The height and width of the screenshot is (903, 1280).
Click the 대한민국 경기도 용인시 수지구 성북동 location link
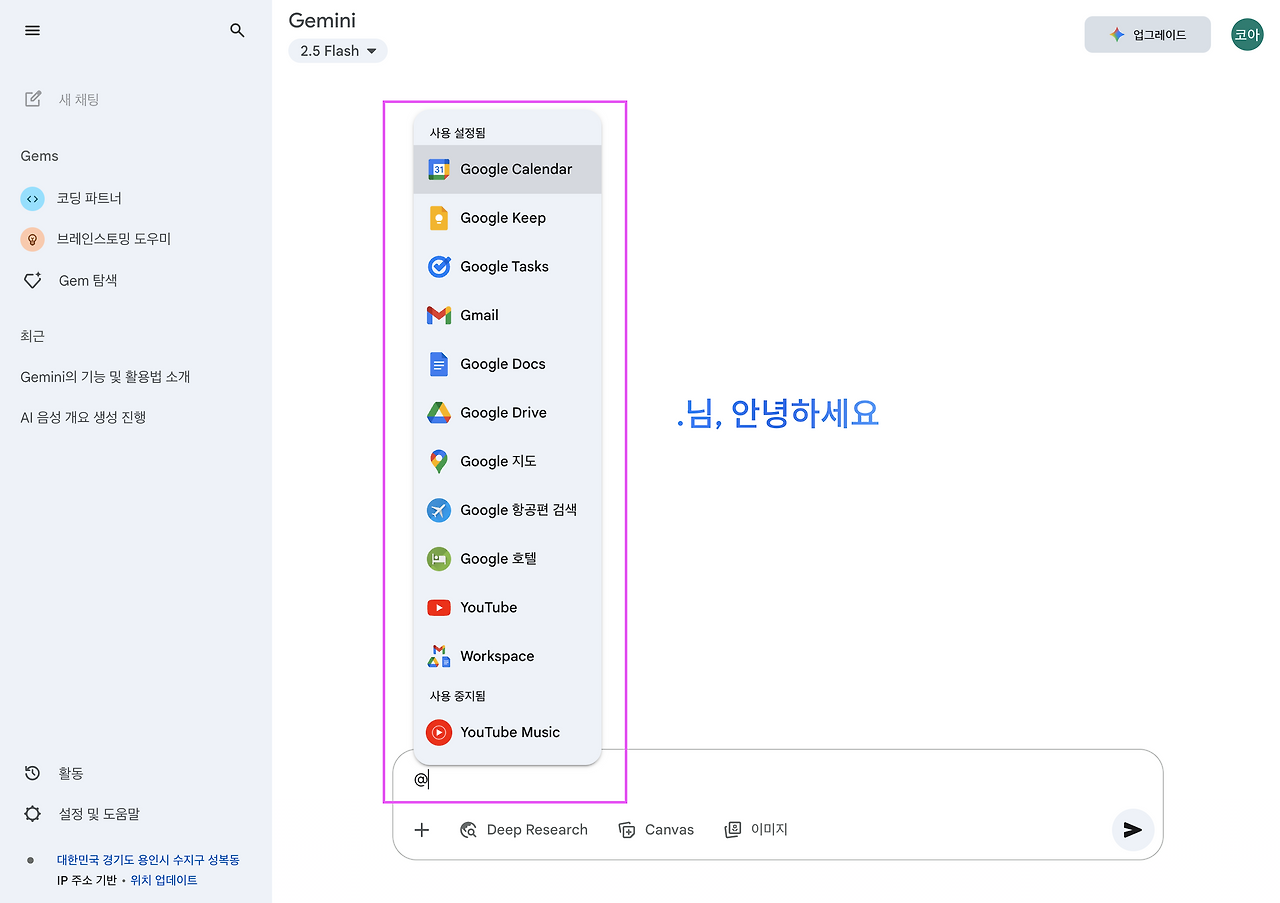[x=148, y=860]
